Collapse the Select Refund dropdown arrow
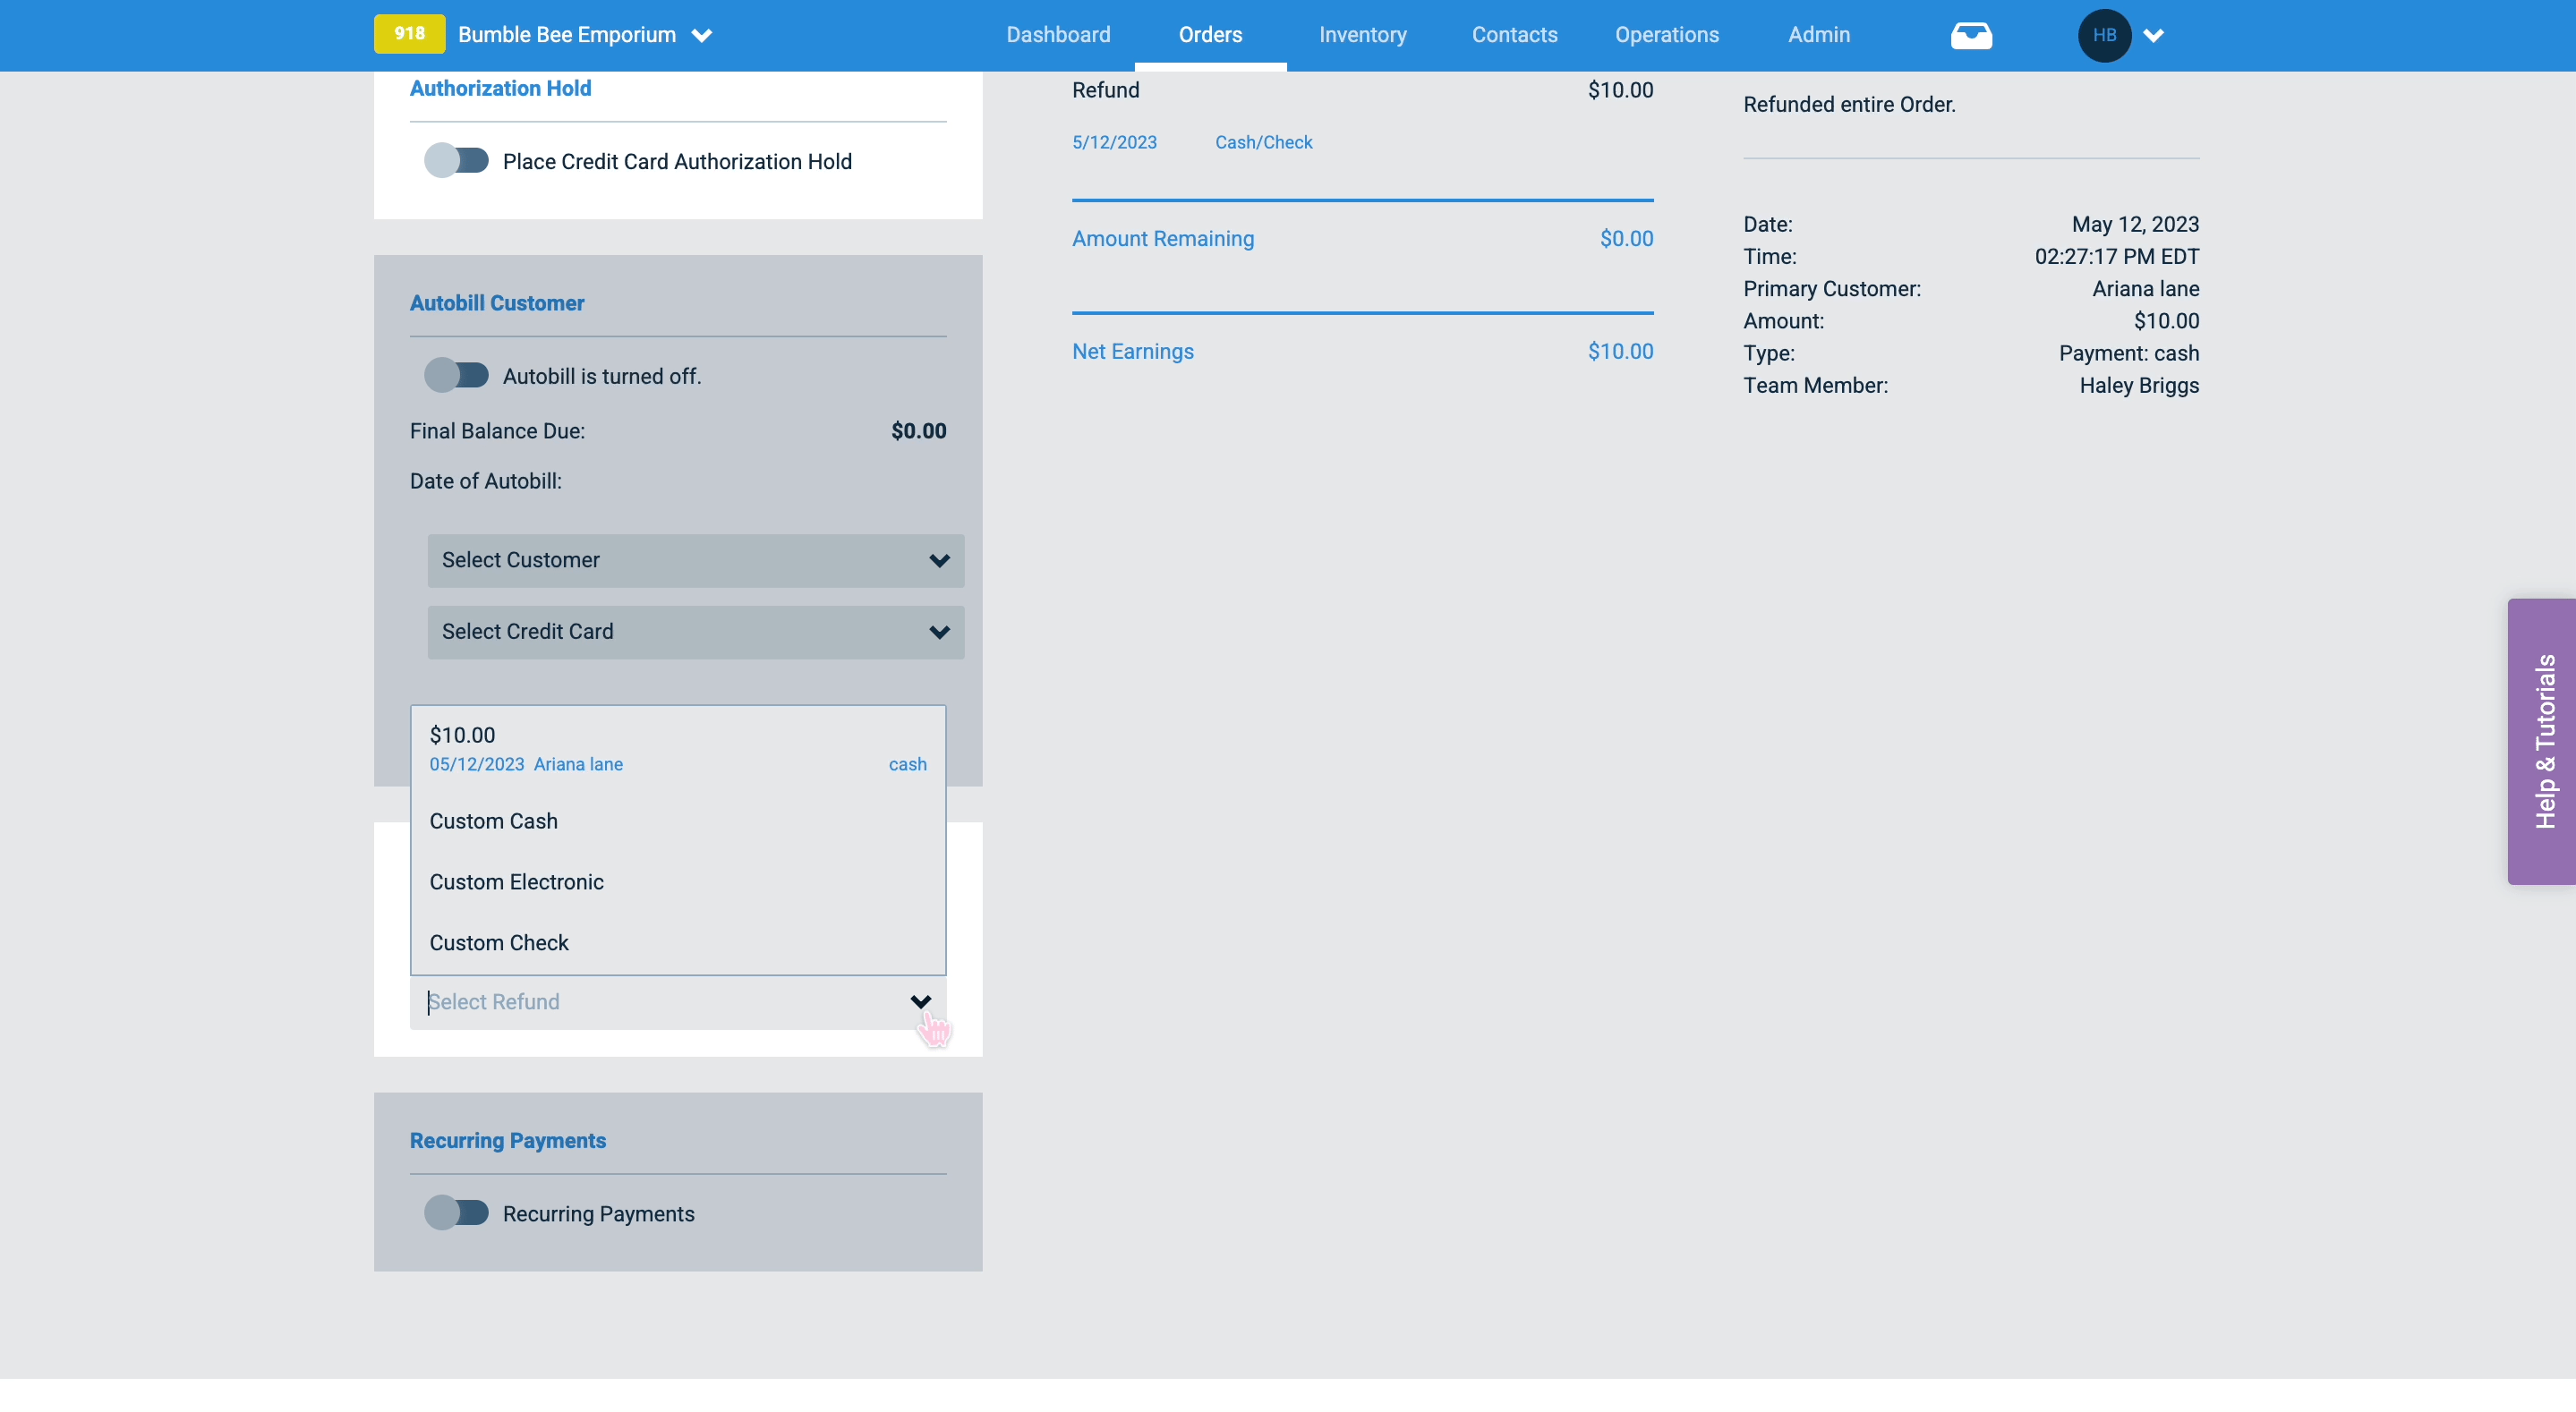This screenshot has height=1412, width=2576. click(x=921, y=1001)
